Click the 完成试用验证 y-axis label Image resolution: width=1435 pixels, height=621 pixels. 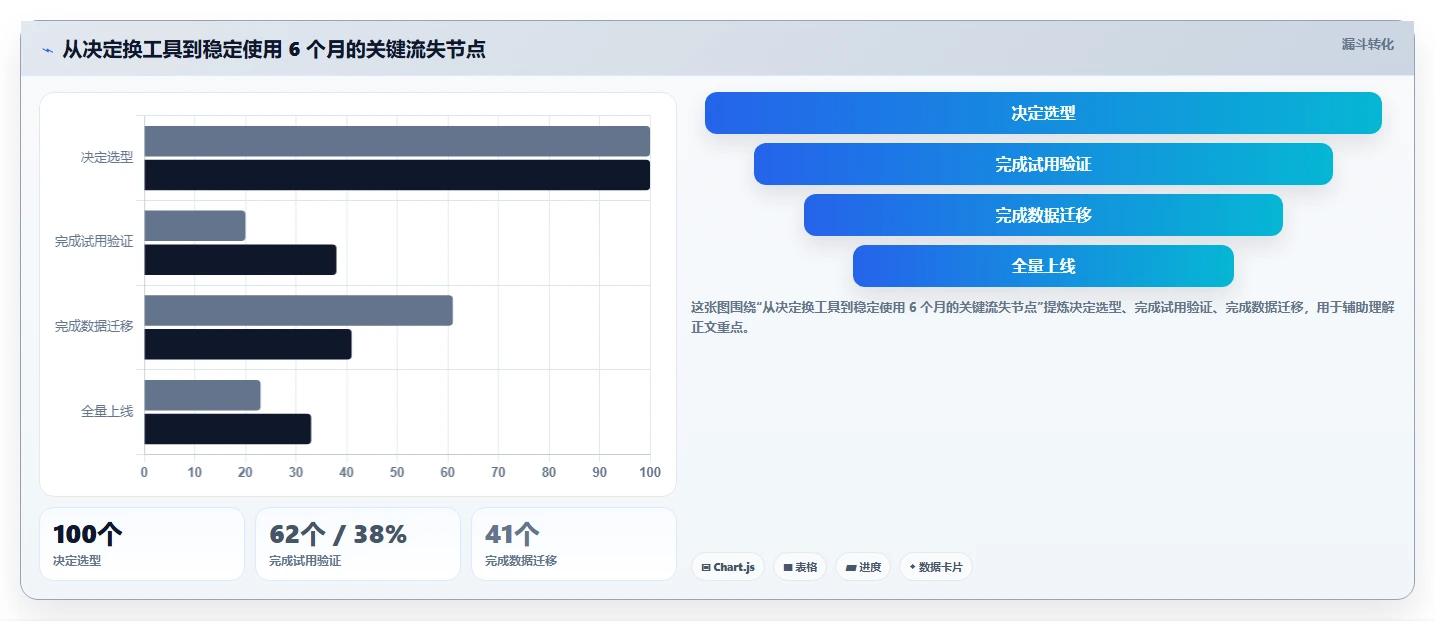pyautogui.click(x=94, y=242)
